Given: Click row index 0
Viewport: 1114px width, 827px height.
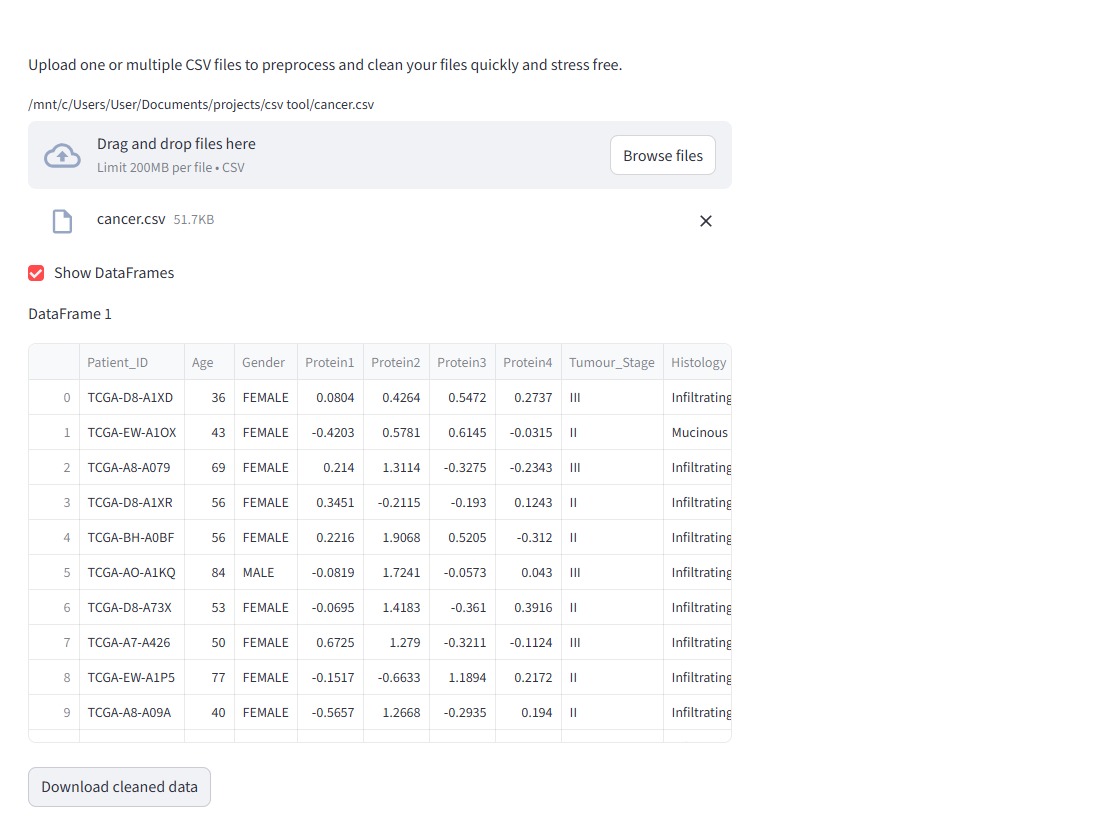Looking at the screenshot, I should click(x=54, y=397).
